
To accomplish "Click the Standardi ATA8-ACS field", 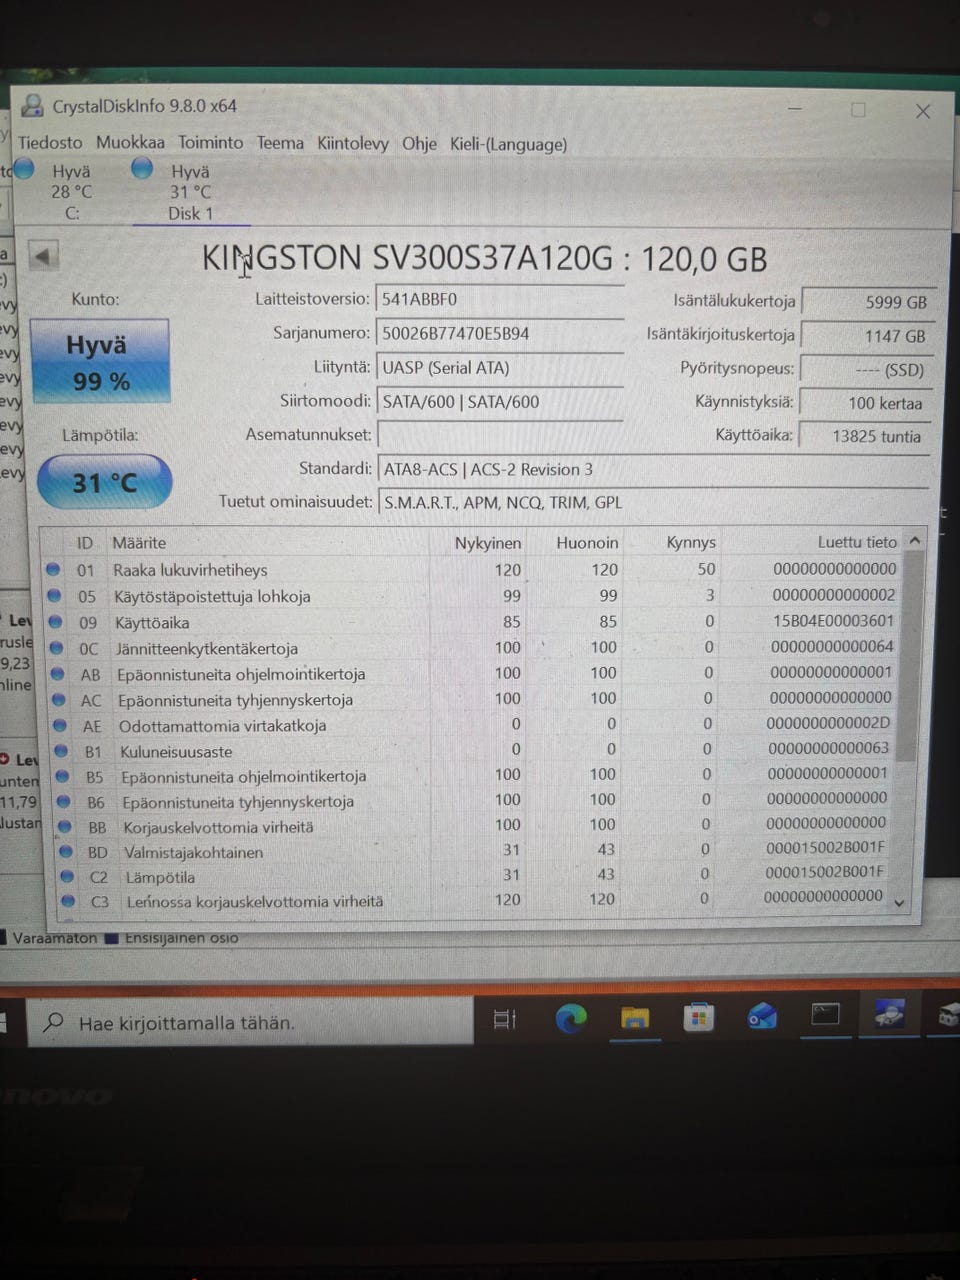I will 653,469.
